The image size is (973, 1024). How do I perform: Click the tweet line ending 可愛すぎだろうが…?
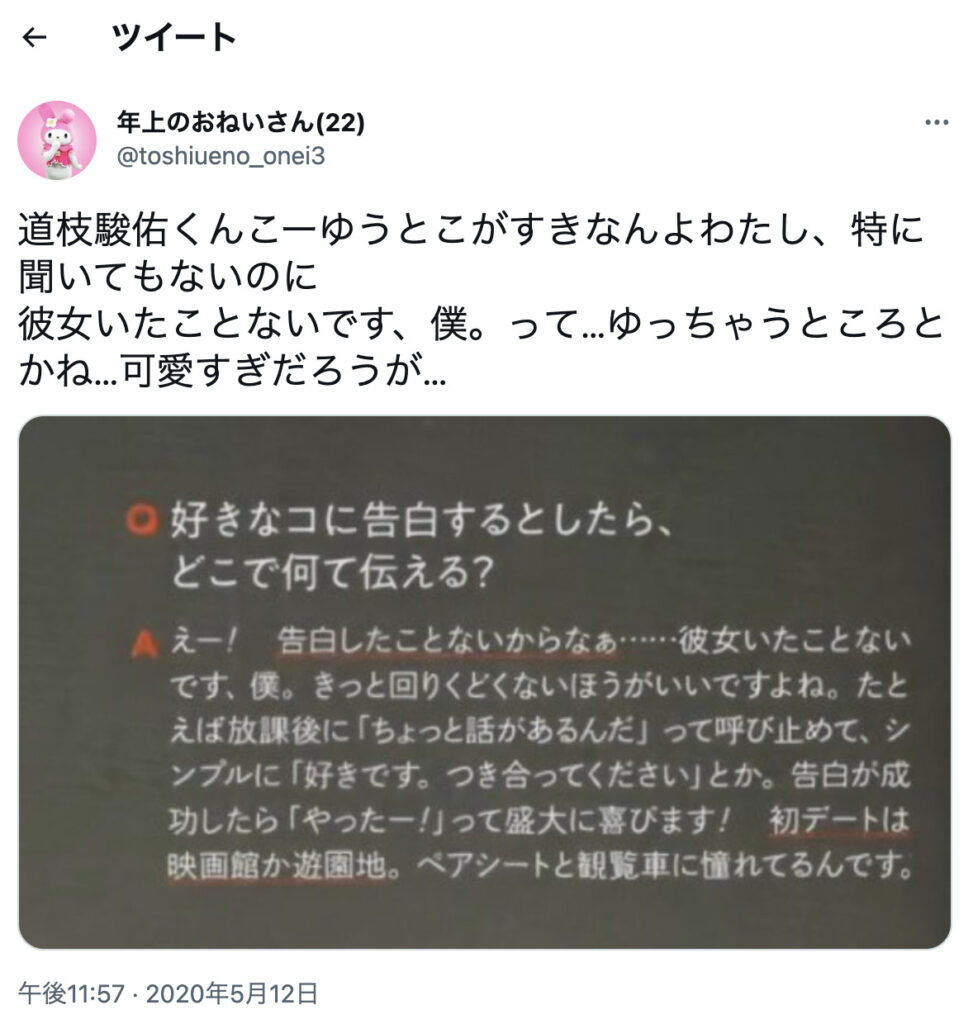point(232,371)
